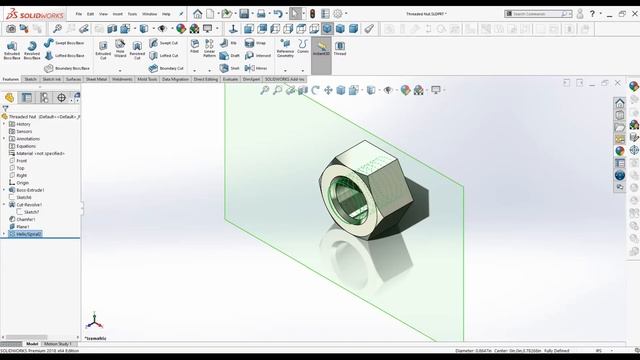
Task: Click the Rebuild traffic light icon
Action: click(312, 14)
